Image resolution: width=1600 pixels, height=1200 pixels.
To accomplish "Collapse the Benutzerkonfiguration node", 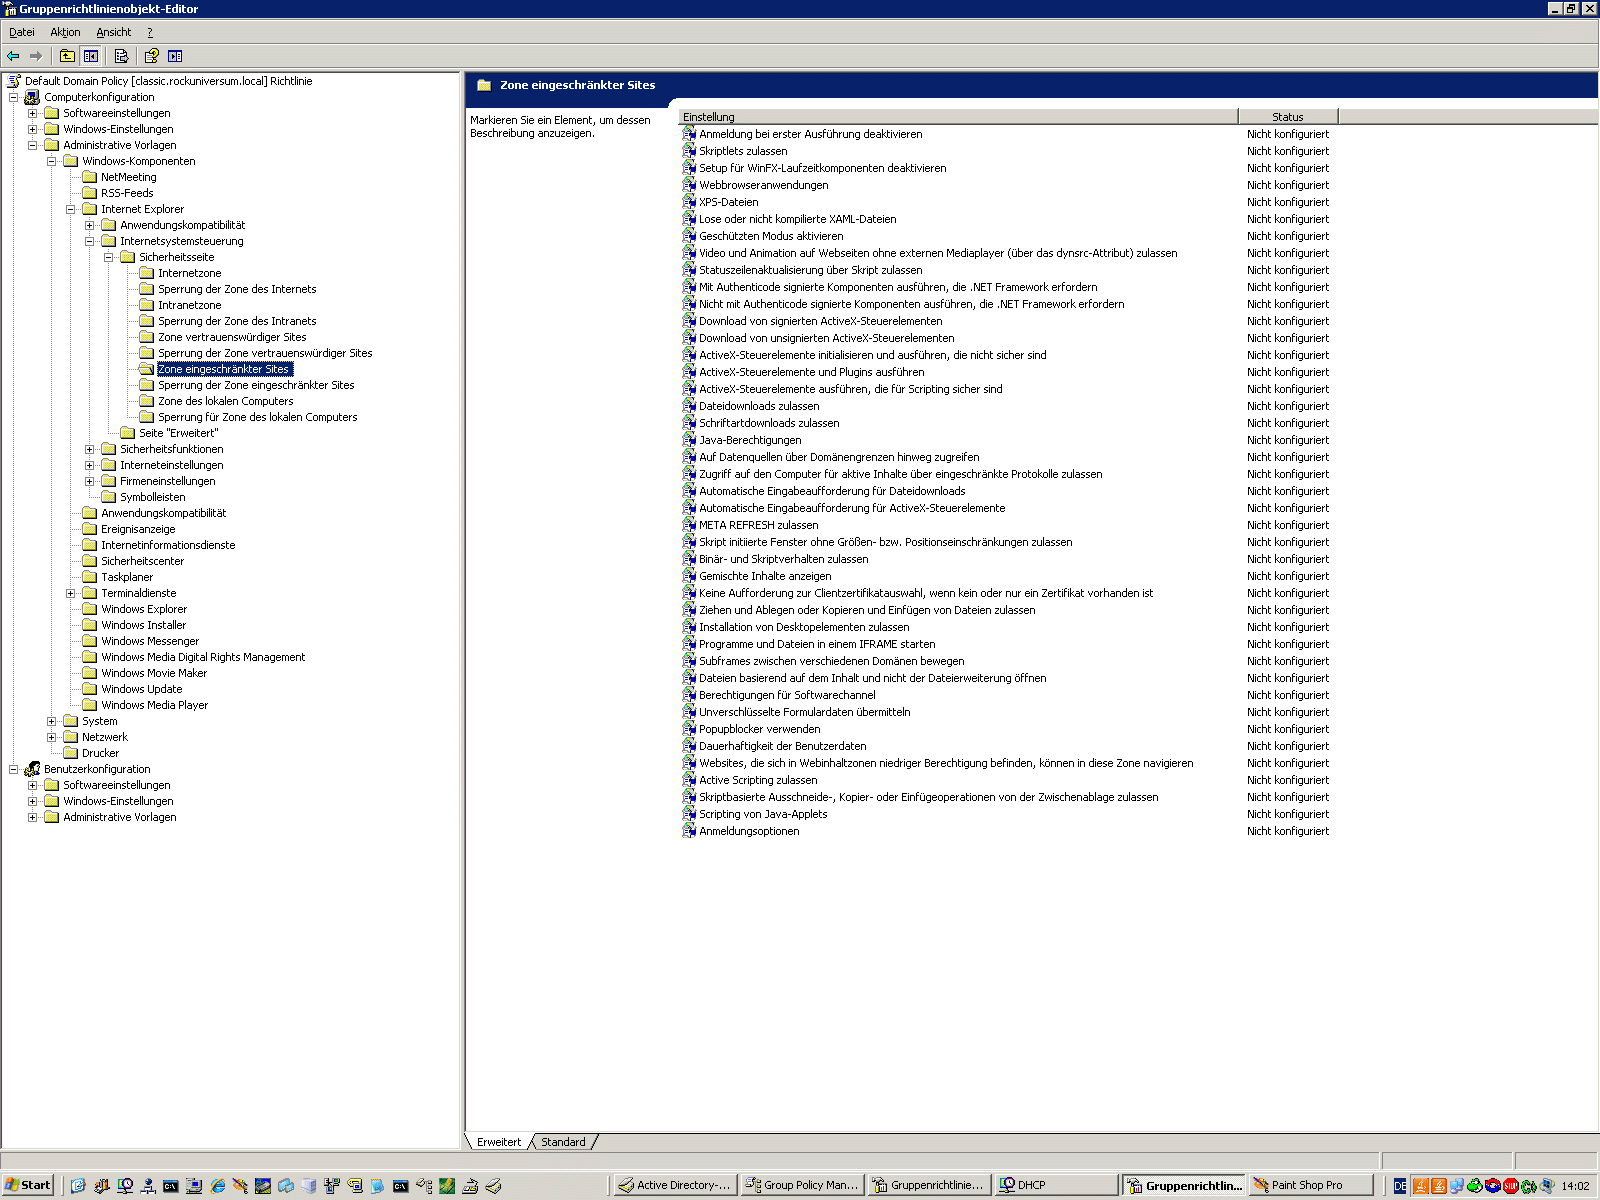I will coord(13,769).
